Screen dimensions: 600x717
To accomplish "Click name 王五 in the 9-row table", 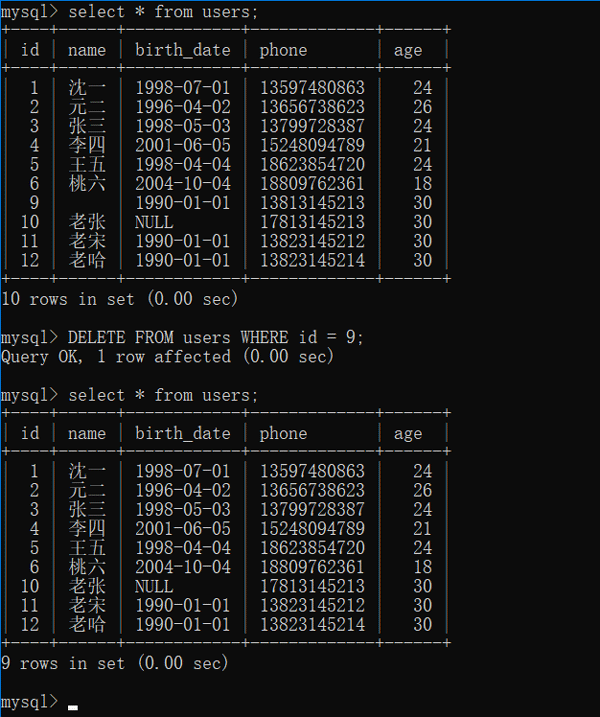I will (87, 548).
